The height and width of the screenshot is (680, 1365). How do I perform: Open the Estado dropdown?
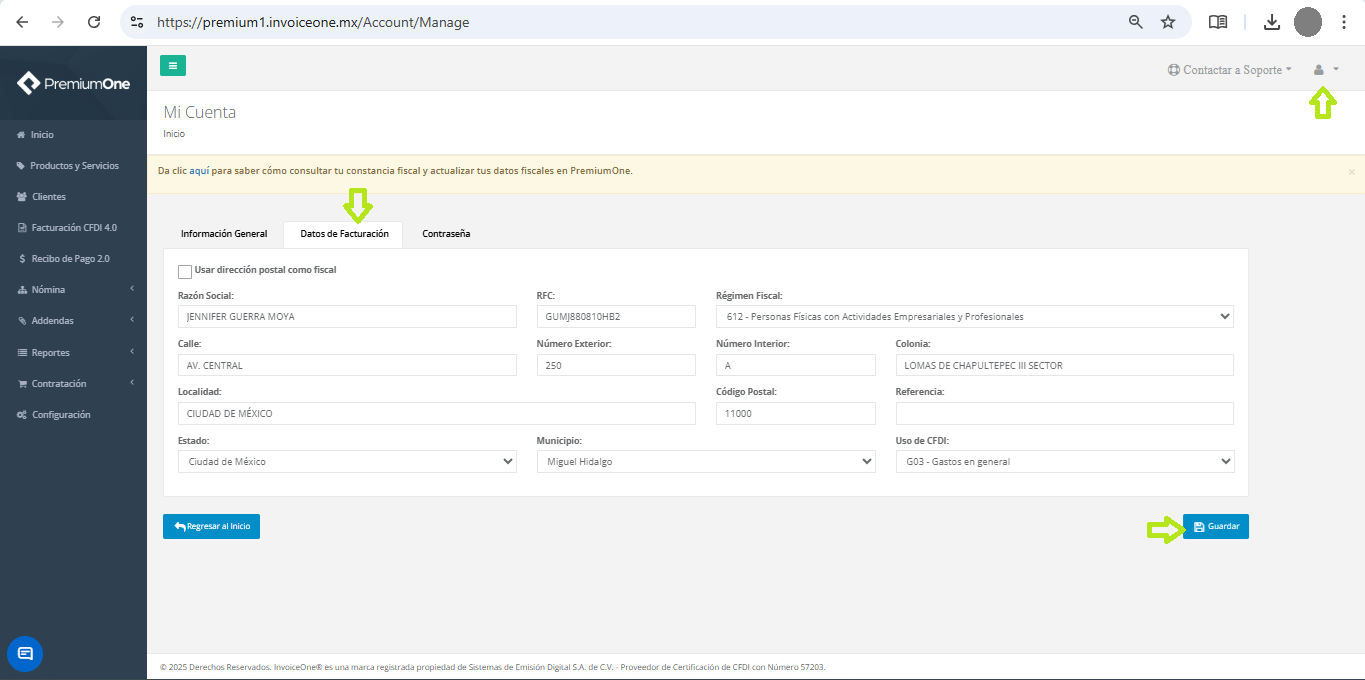click(x=347, y=462)
